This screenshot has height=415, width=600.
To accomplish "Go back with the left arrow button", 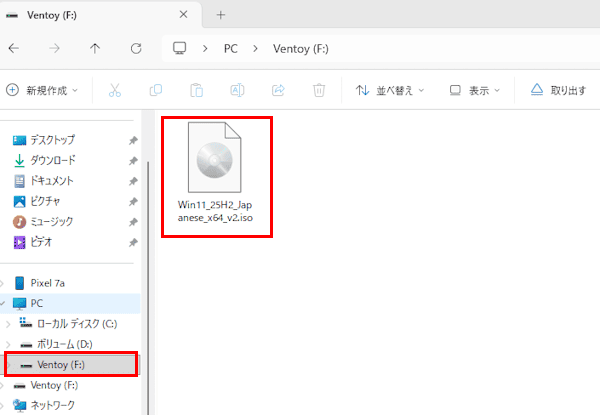I will click(x=14, y=49).
